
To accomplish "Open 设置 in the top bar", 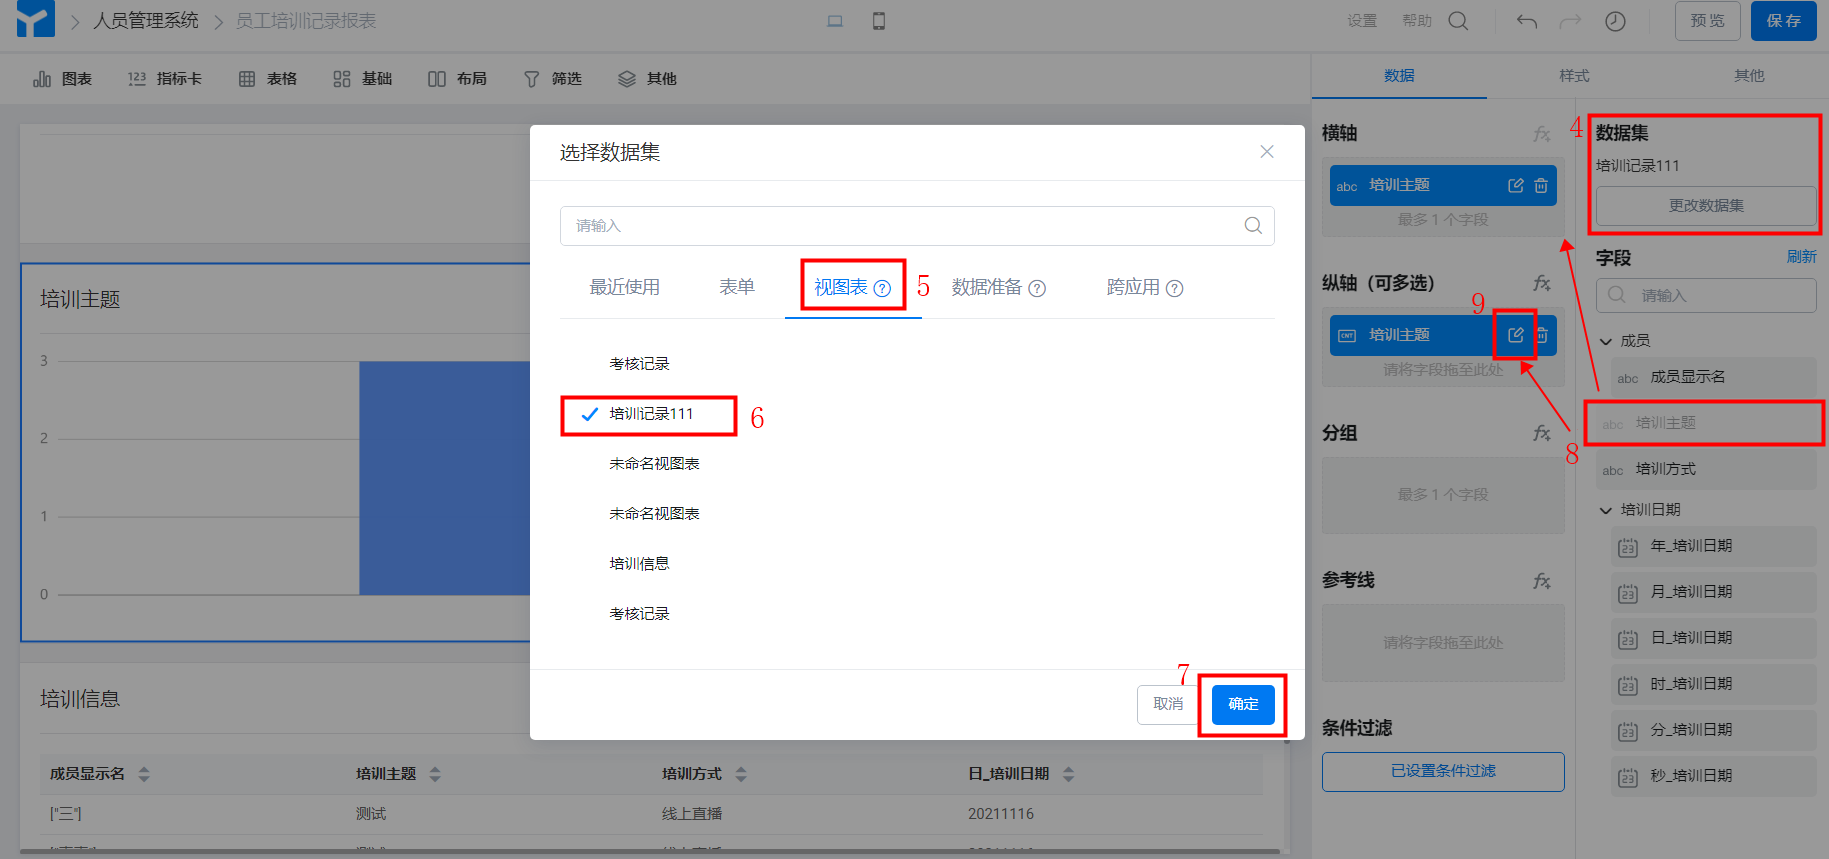I will (x=1362, y=21).
